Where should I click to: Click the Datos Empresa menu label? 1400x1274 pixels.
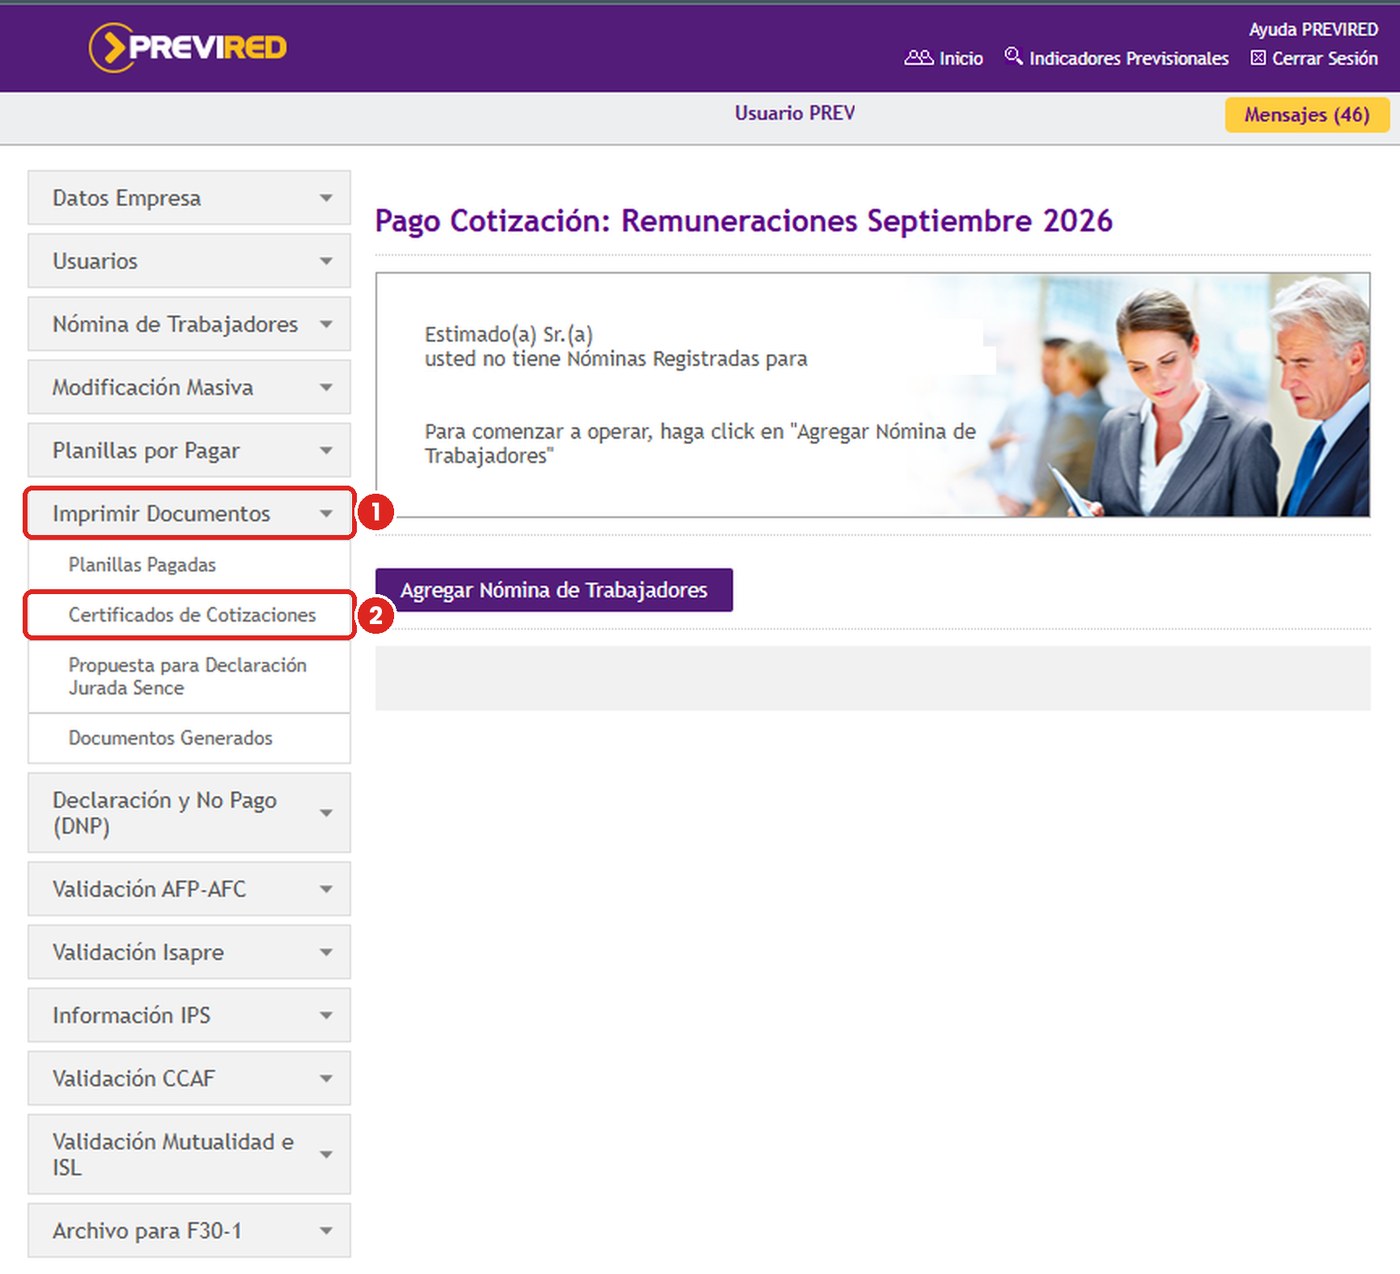click(x=127, y=198)
